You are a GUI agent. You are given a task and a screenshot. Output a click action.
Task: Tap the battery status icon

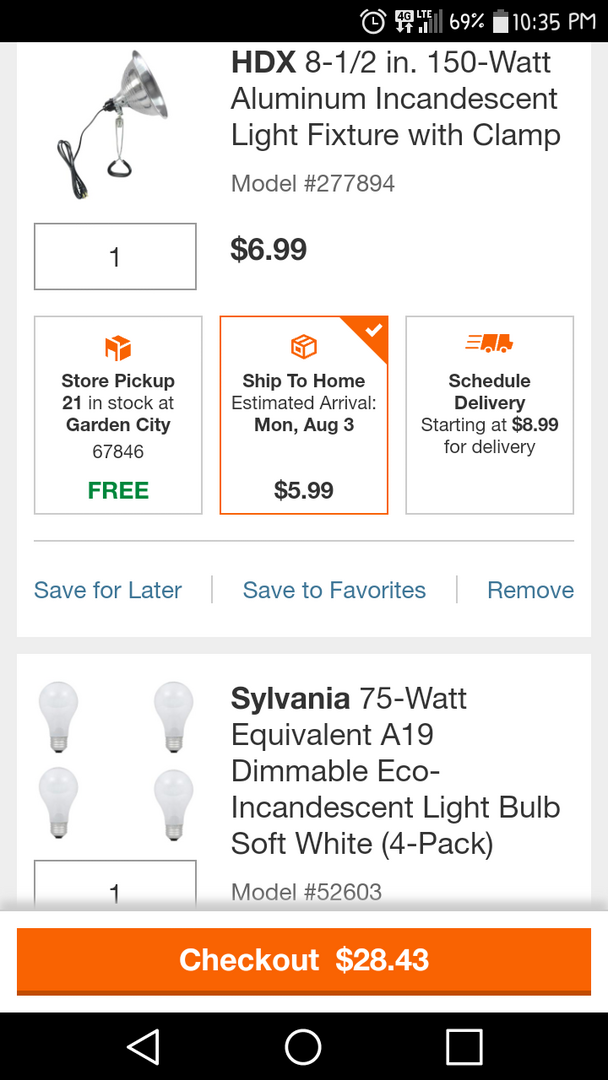coord(500,21)
